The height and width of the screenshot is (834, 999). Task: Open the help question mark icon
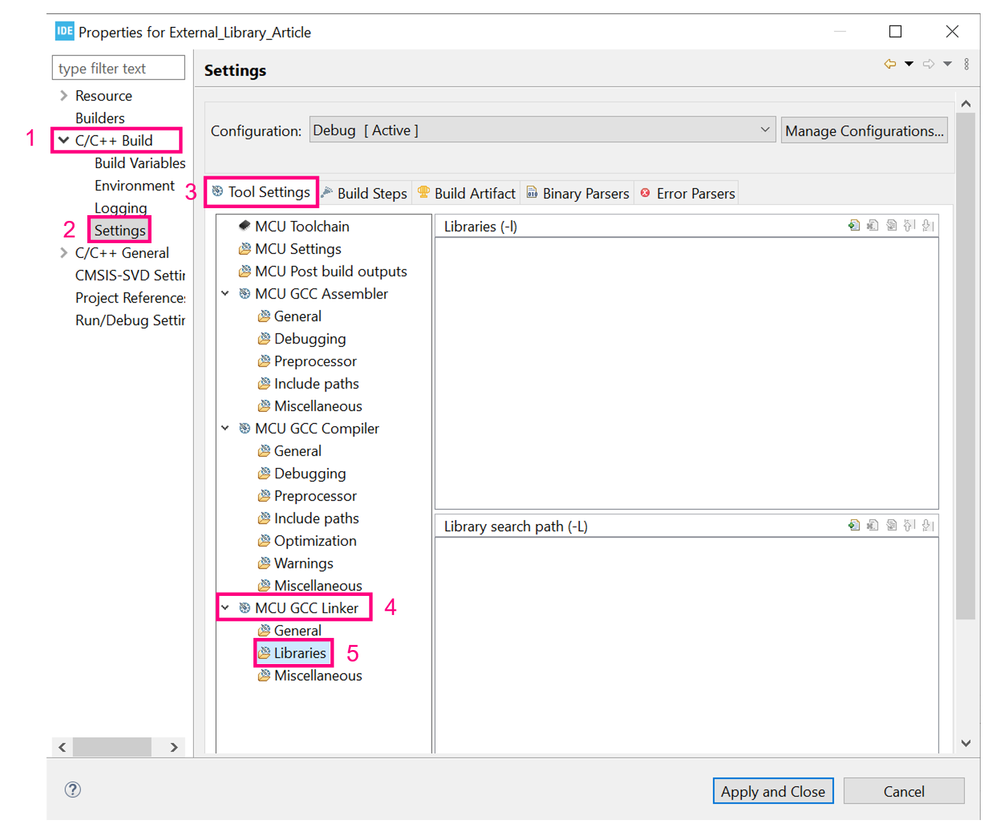(x=73, y=790)
